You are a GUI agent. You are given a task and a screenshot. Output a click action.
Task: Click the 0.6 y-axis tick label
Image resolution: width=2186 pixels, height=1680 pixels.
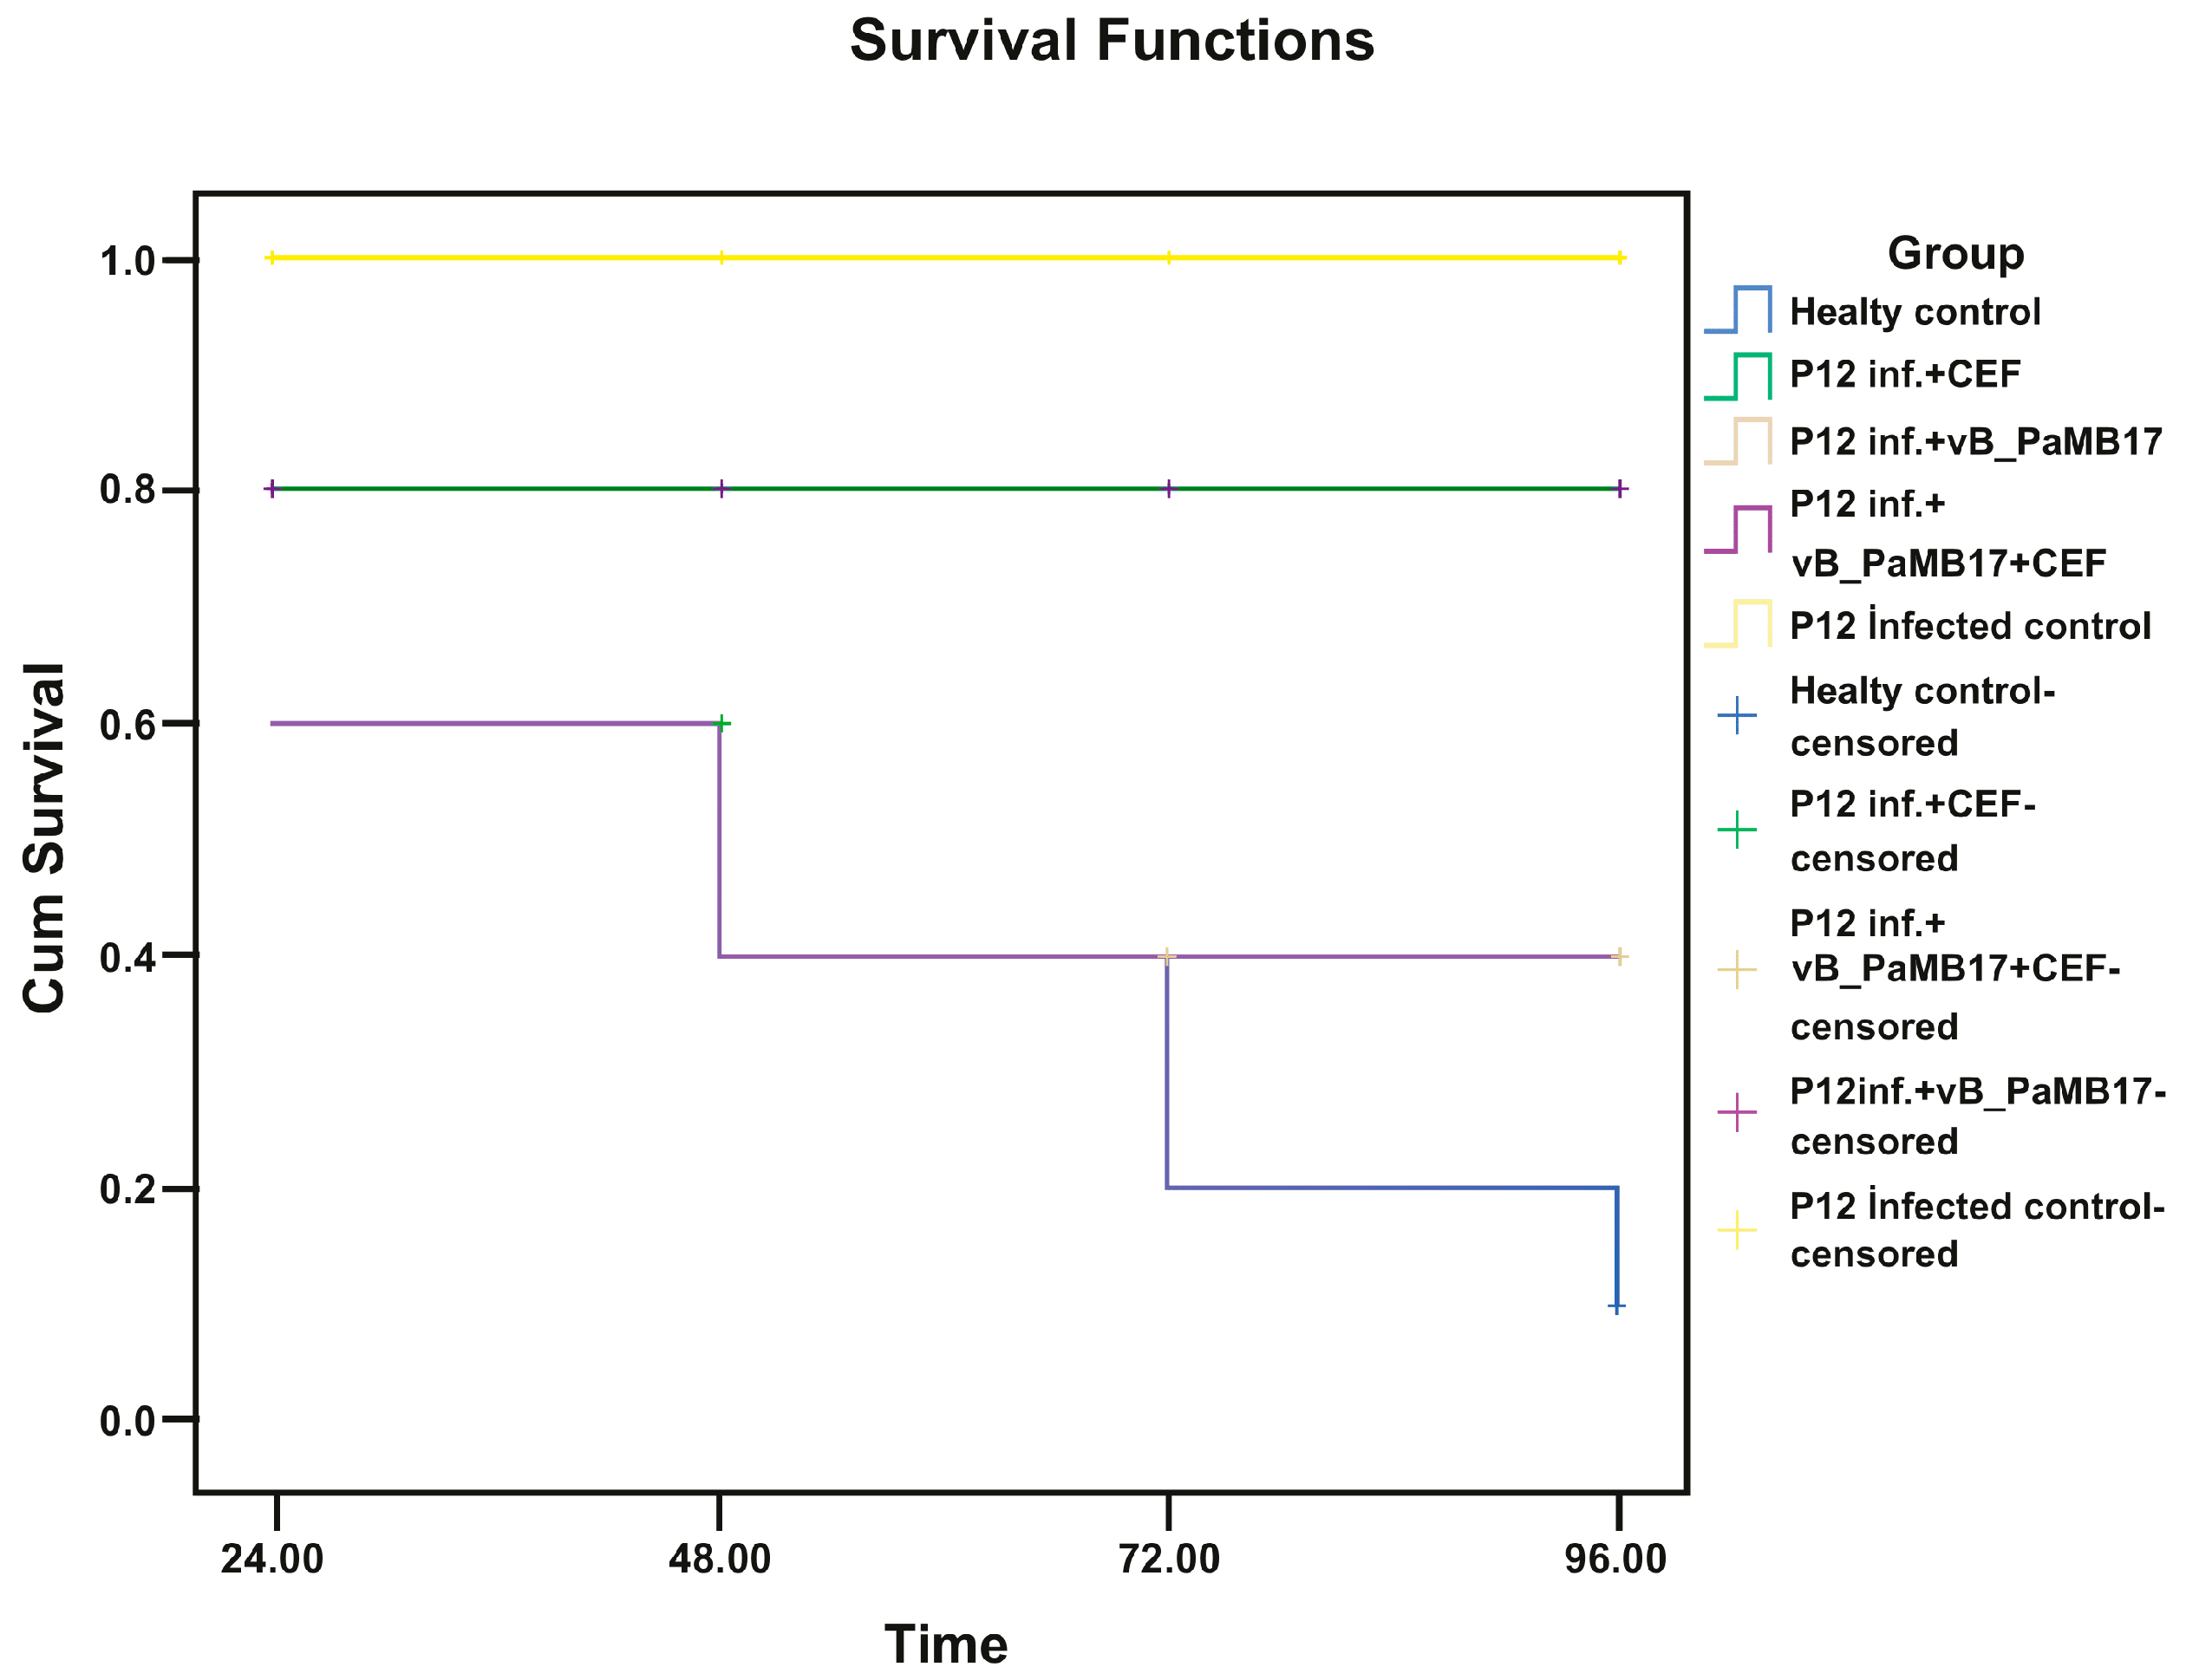127,725
